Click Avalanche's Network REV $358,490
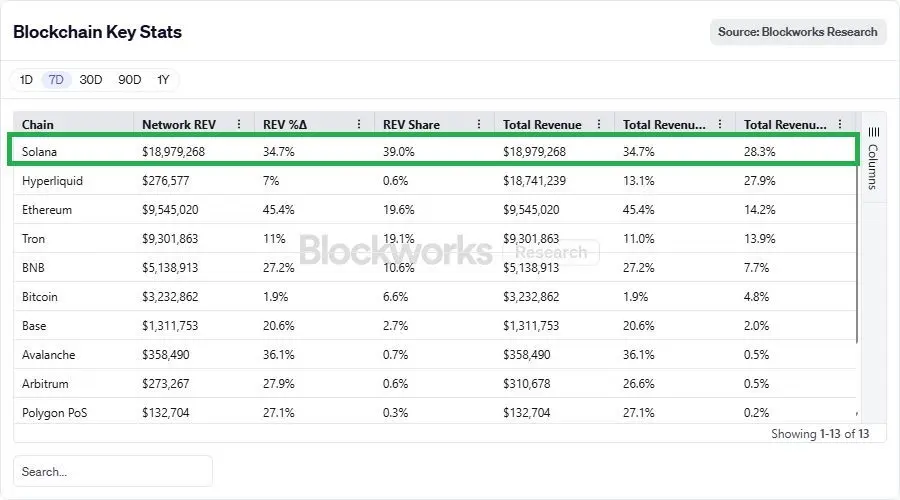Viewport: 900px width, 500px height. 166,355
